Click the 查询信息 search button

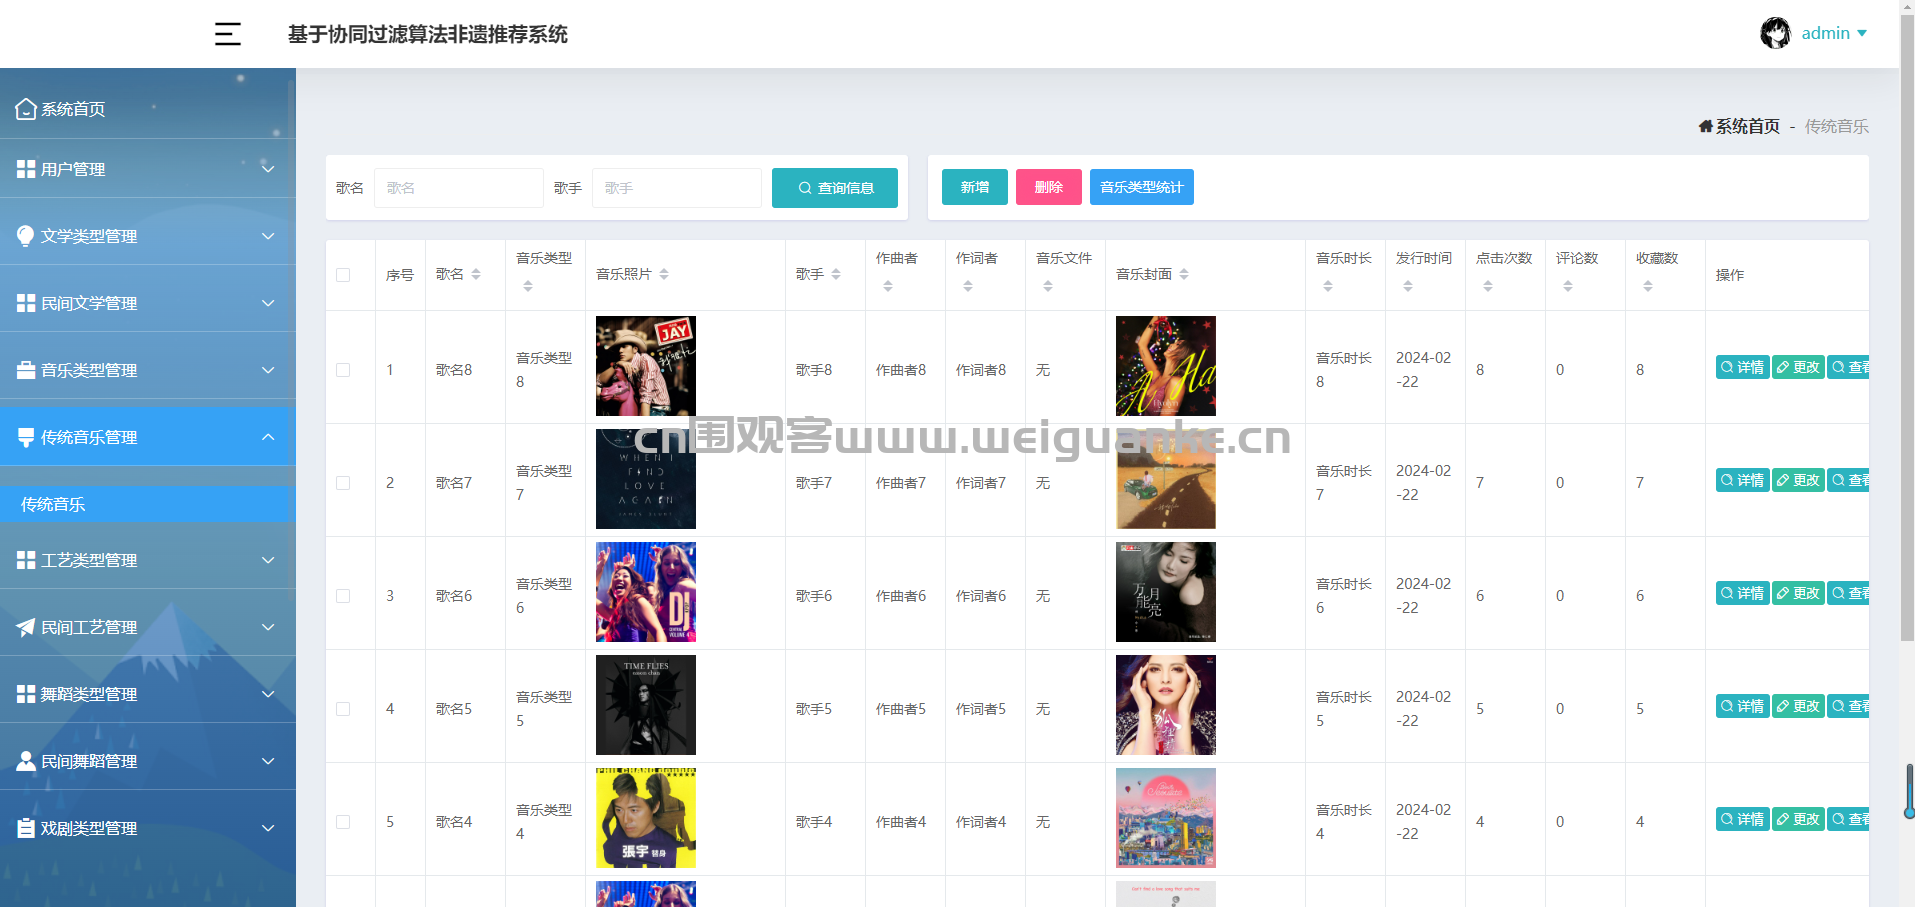[835, 188]
